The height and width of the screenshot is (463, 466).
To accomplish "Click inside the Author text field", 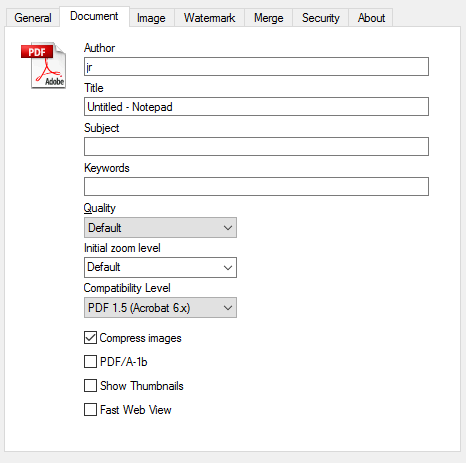I will coord(256,67).
